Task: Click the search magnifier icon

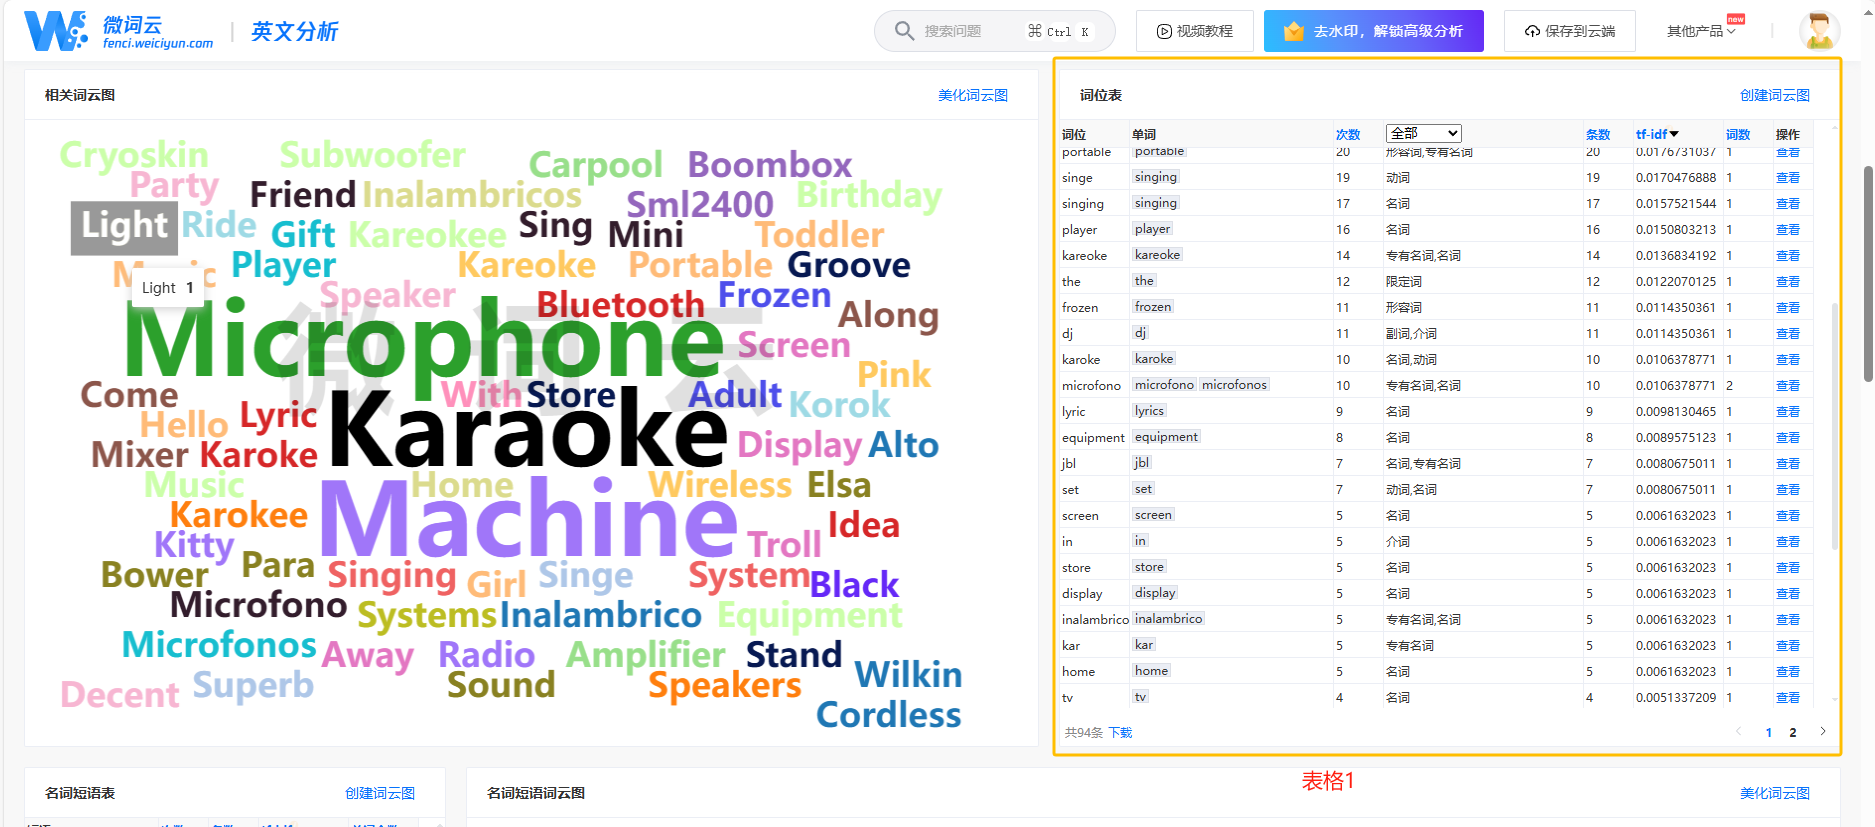Action: pyautogui.click(x=904, y=31)
